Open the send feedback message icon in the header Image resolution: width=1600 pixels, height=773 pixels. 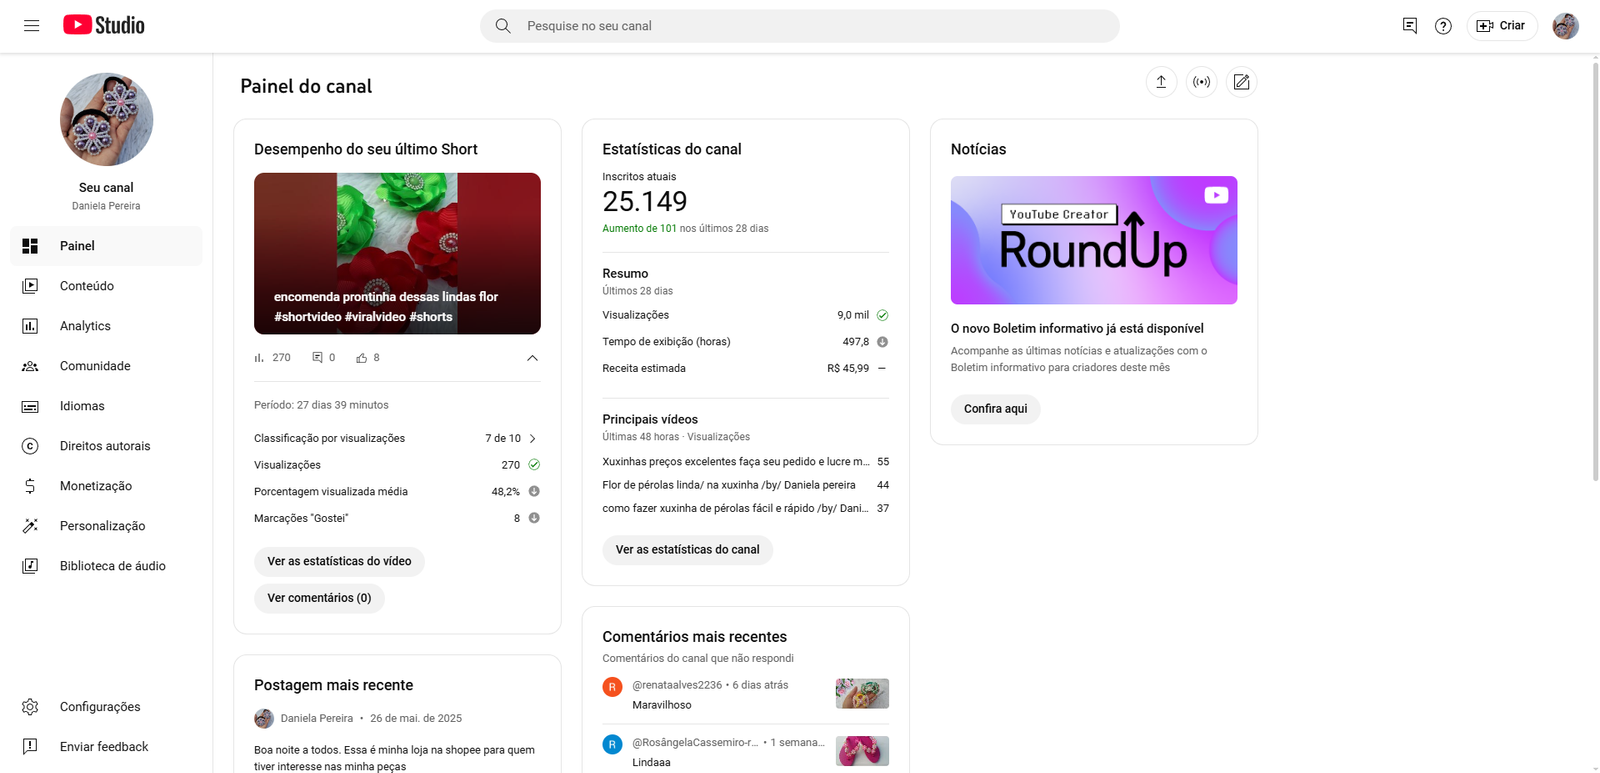point(1410,26)
